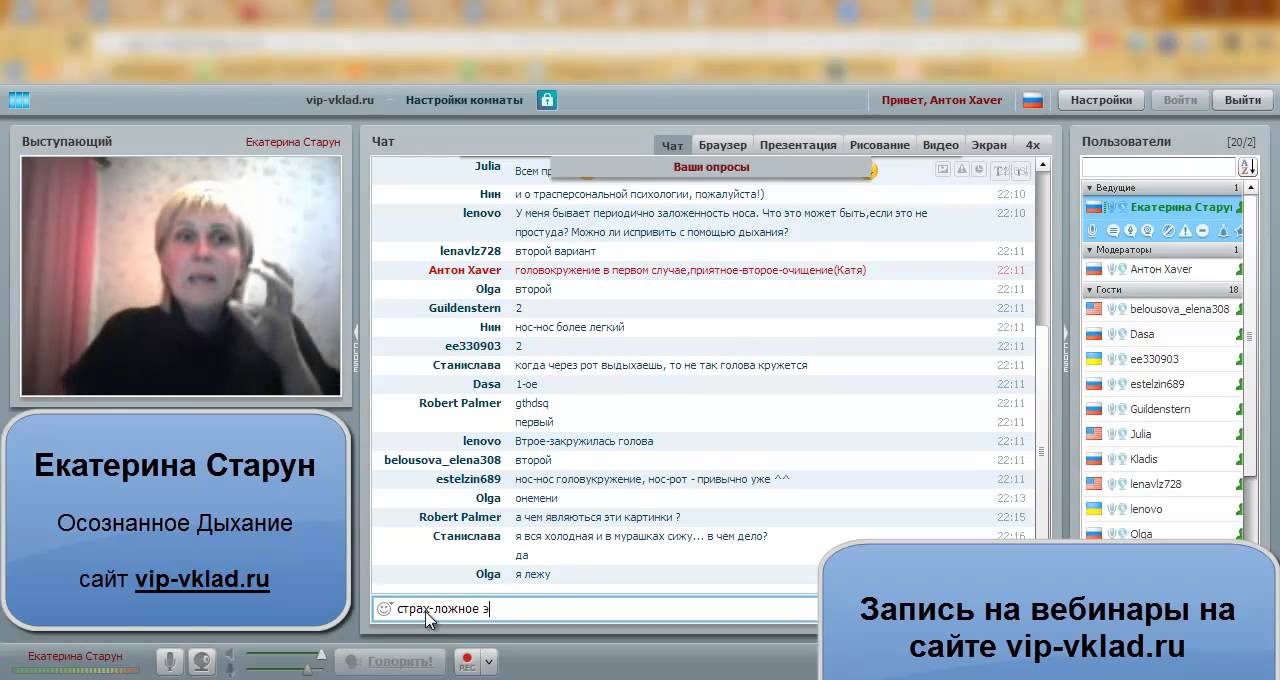
Task: Click the Говорить! speak button
Action: [x=390, y=661]
